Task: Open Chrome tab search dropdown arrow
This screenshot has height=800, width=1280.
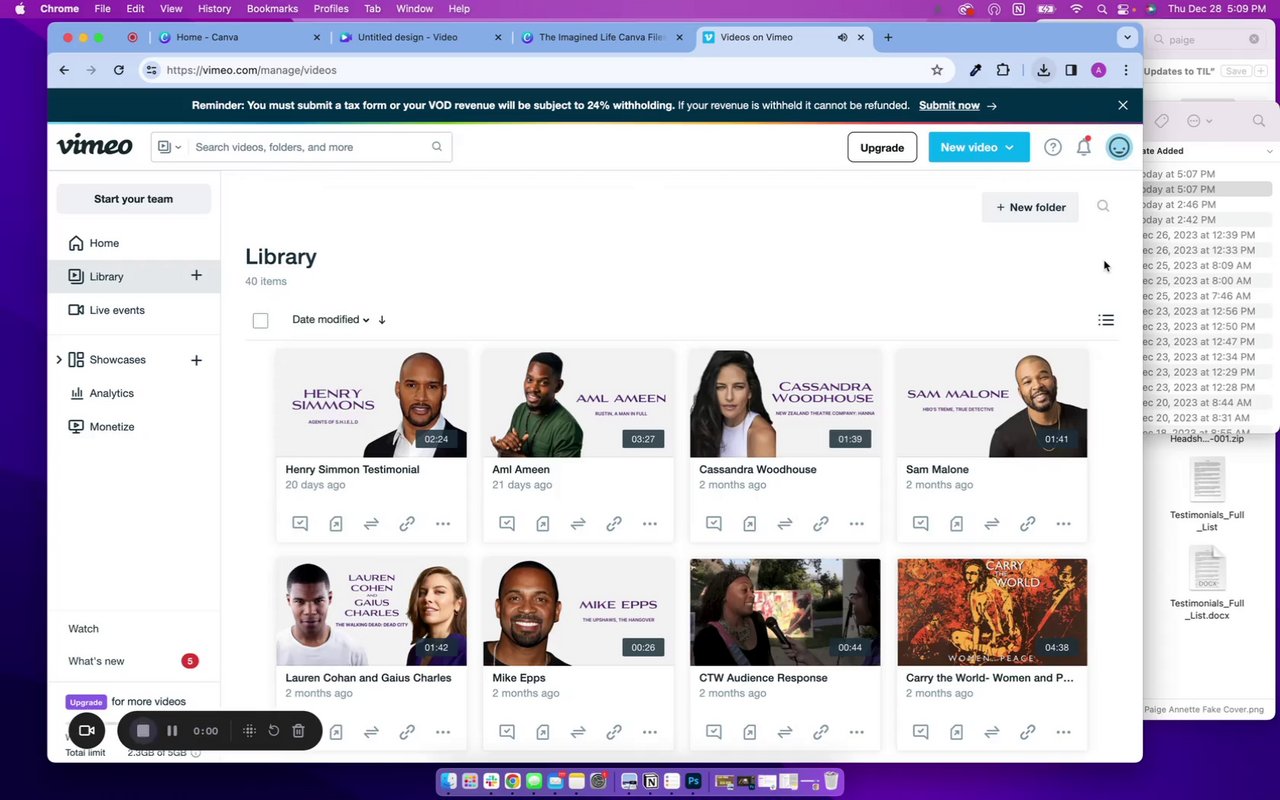Action: [x=1127, y=38]
